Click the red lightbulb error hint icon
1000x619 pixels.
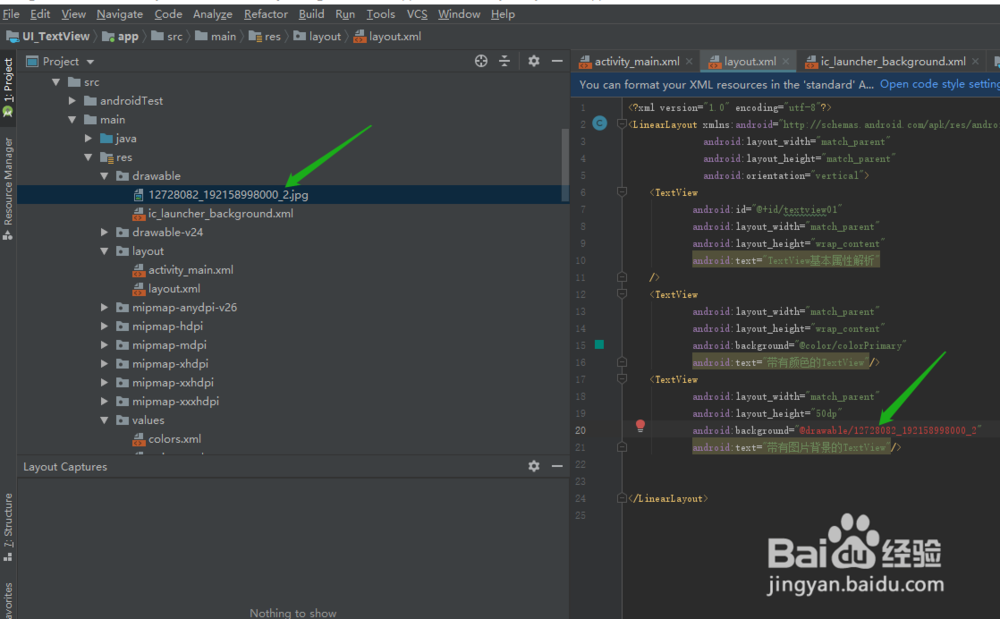tap(640, 426)
